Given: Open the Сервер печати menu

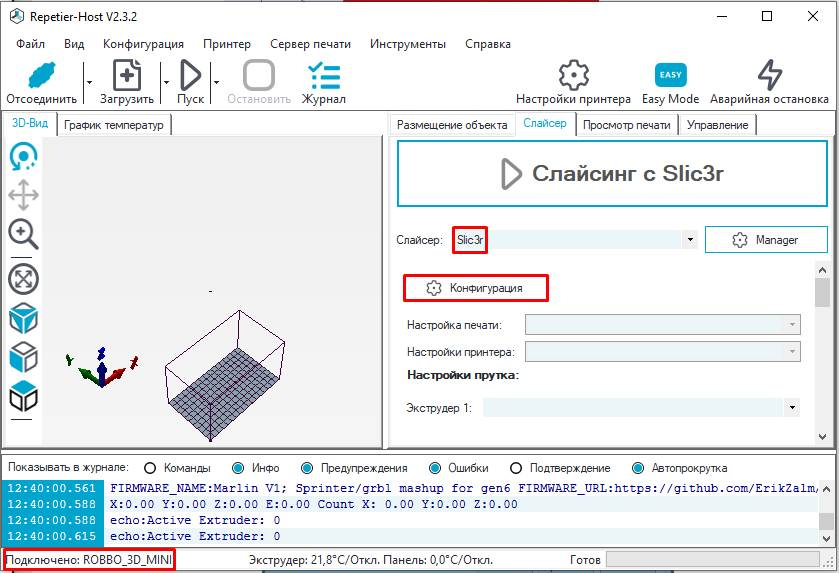Looking at the screenshot, I should click(310, 44).
